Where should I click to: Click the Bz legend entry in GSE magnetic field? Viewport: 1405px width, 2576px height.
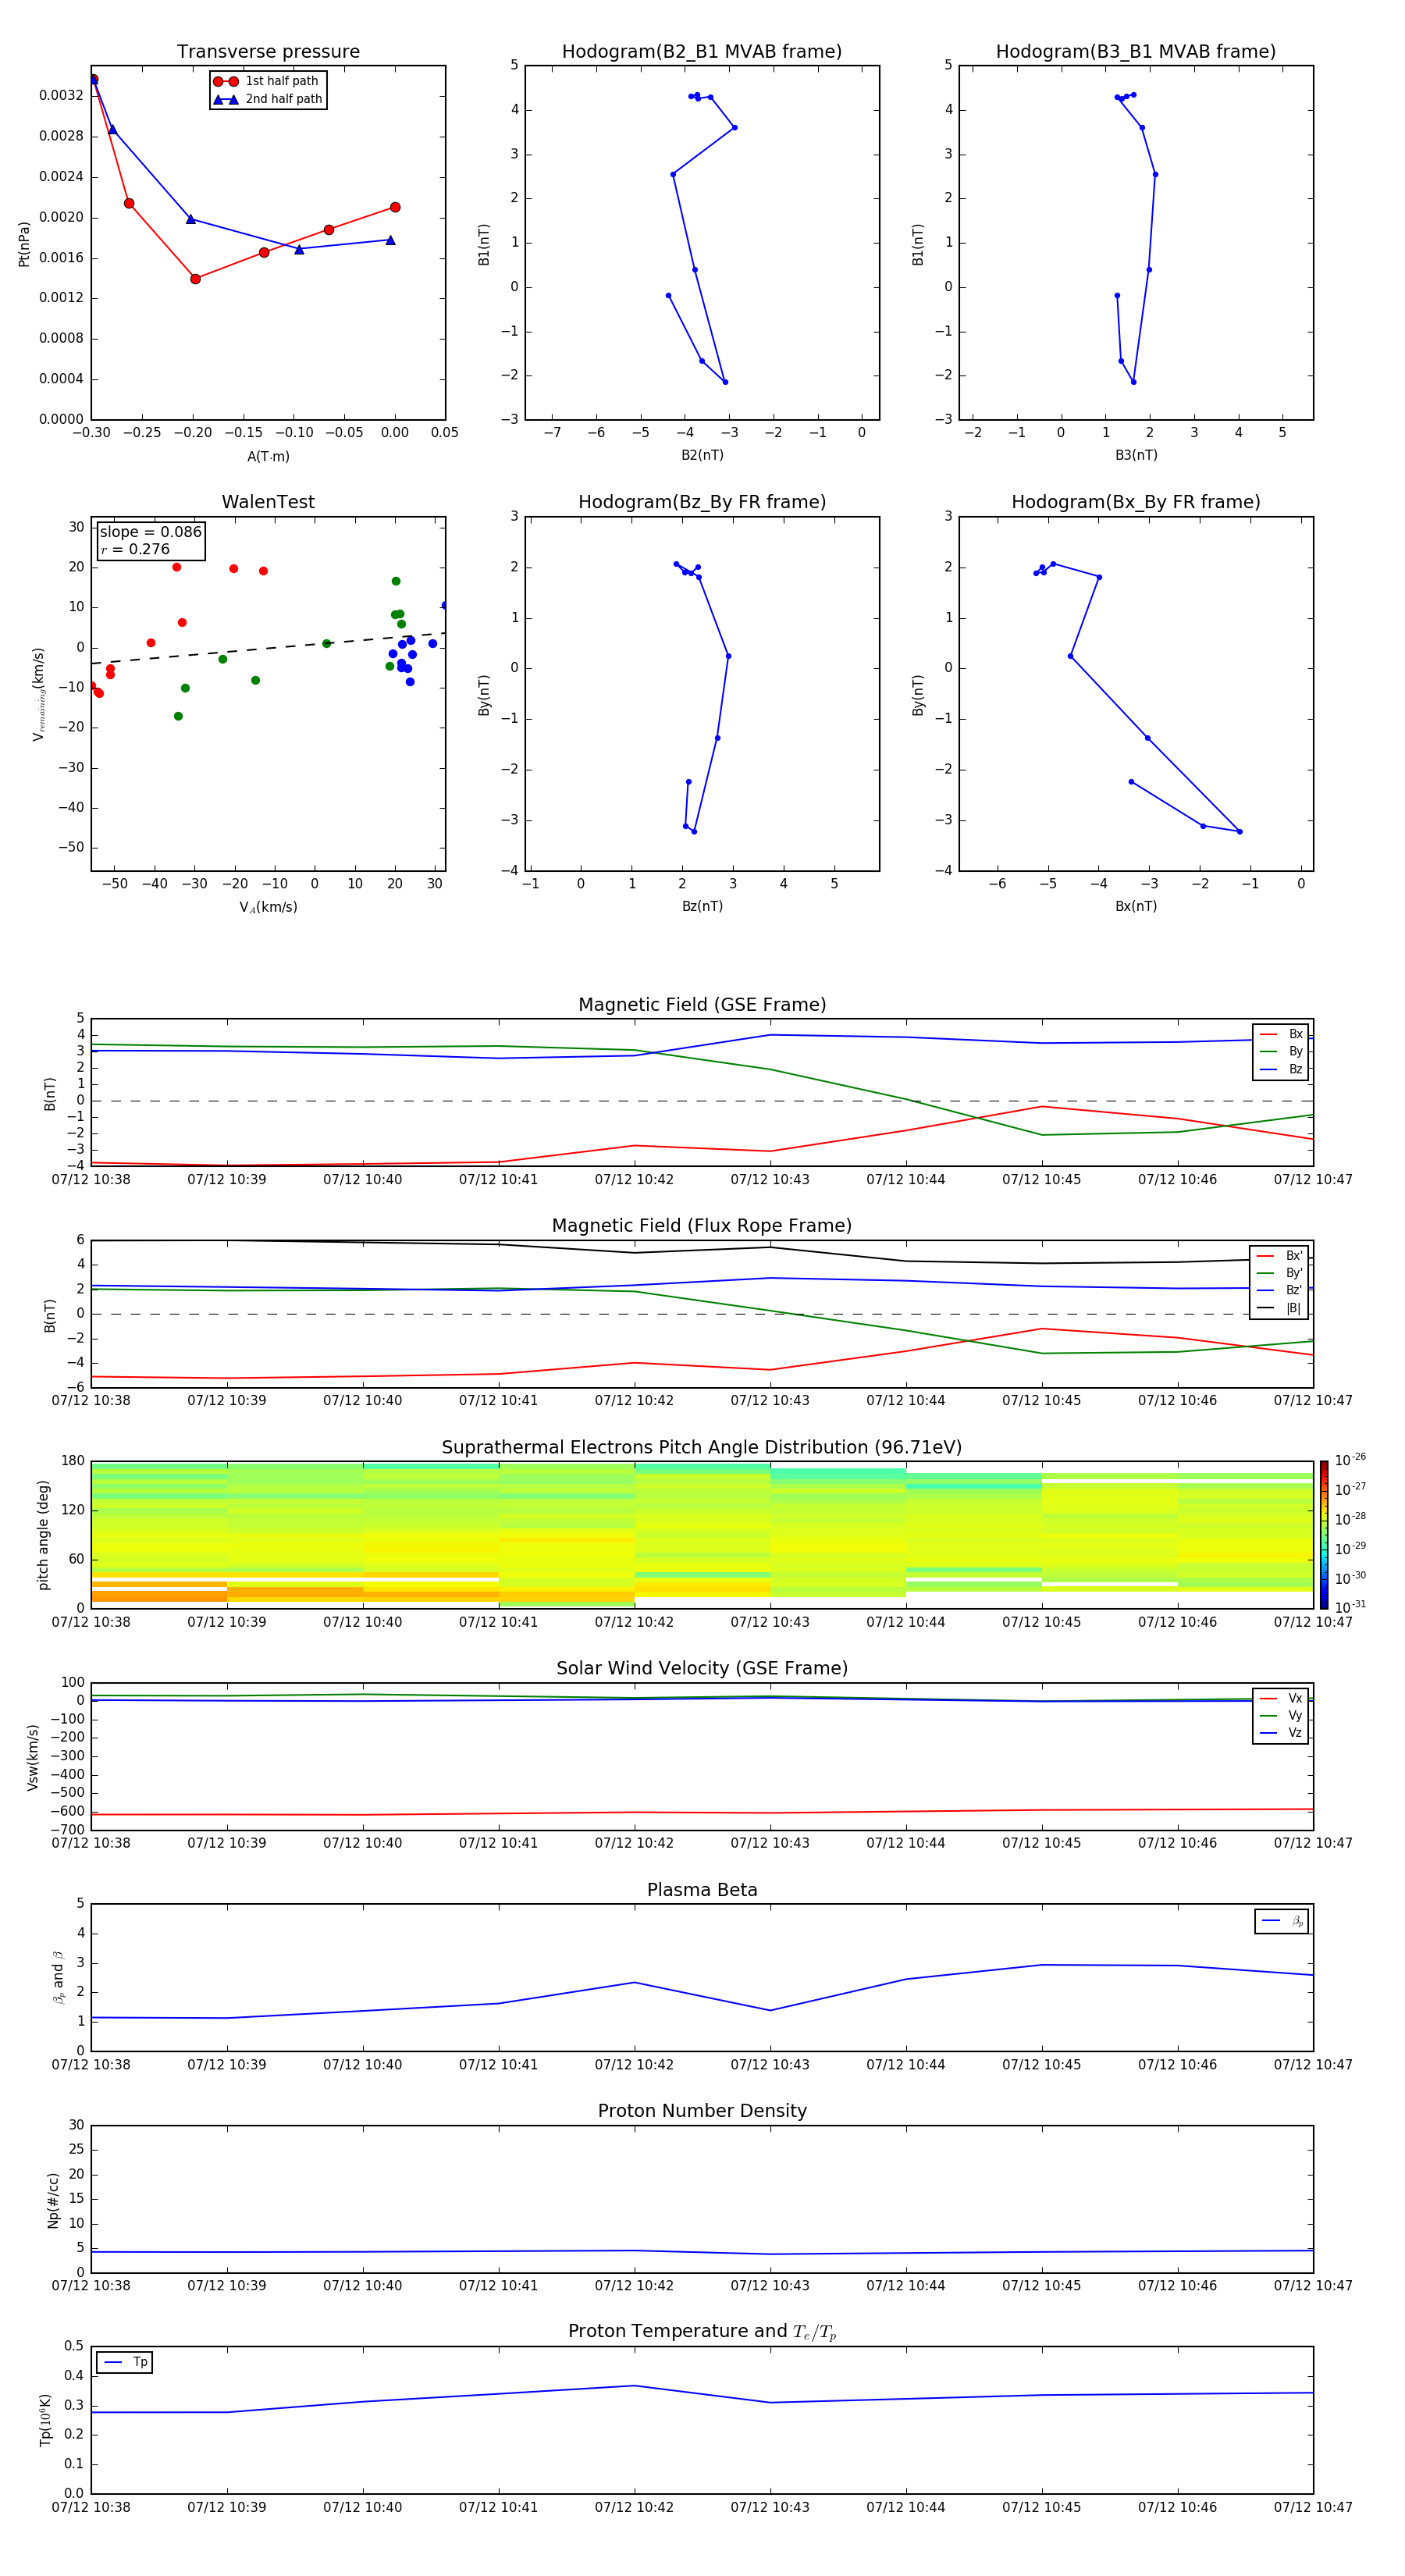click(1281, 1069)
